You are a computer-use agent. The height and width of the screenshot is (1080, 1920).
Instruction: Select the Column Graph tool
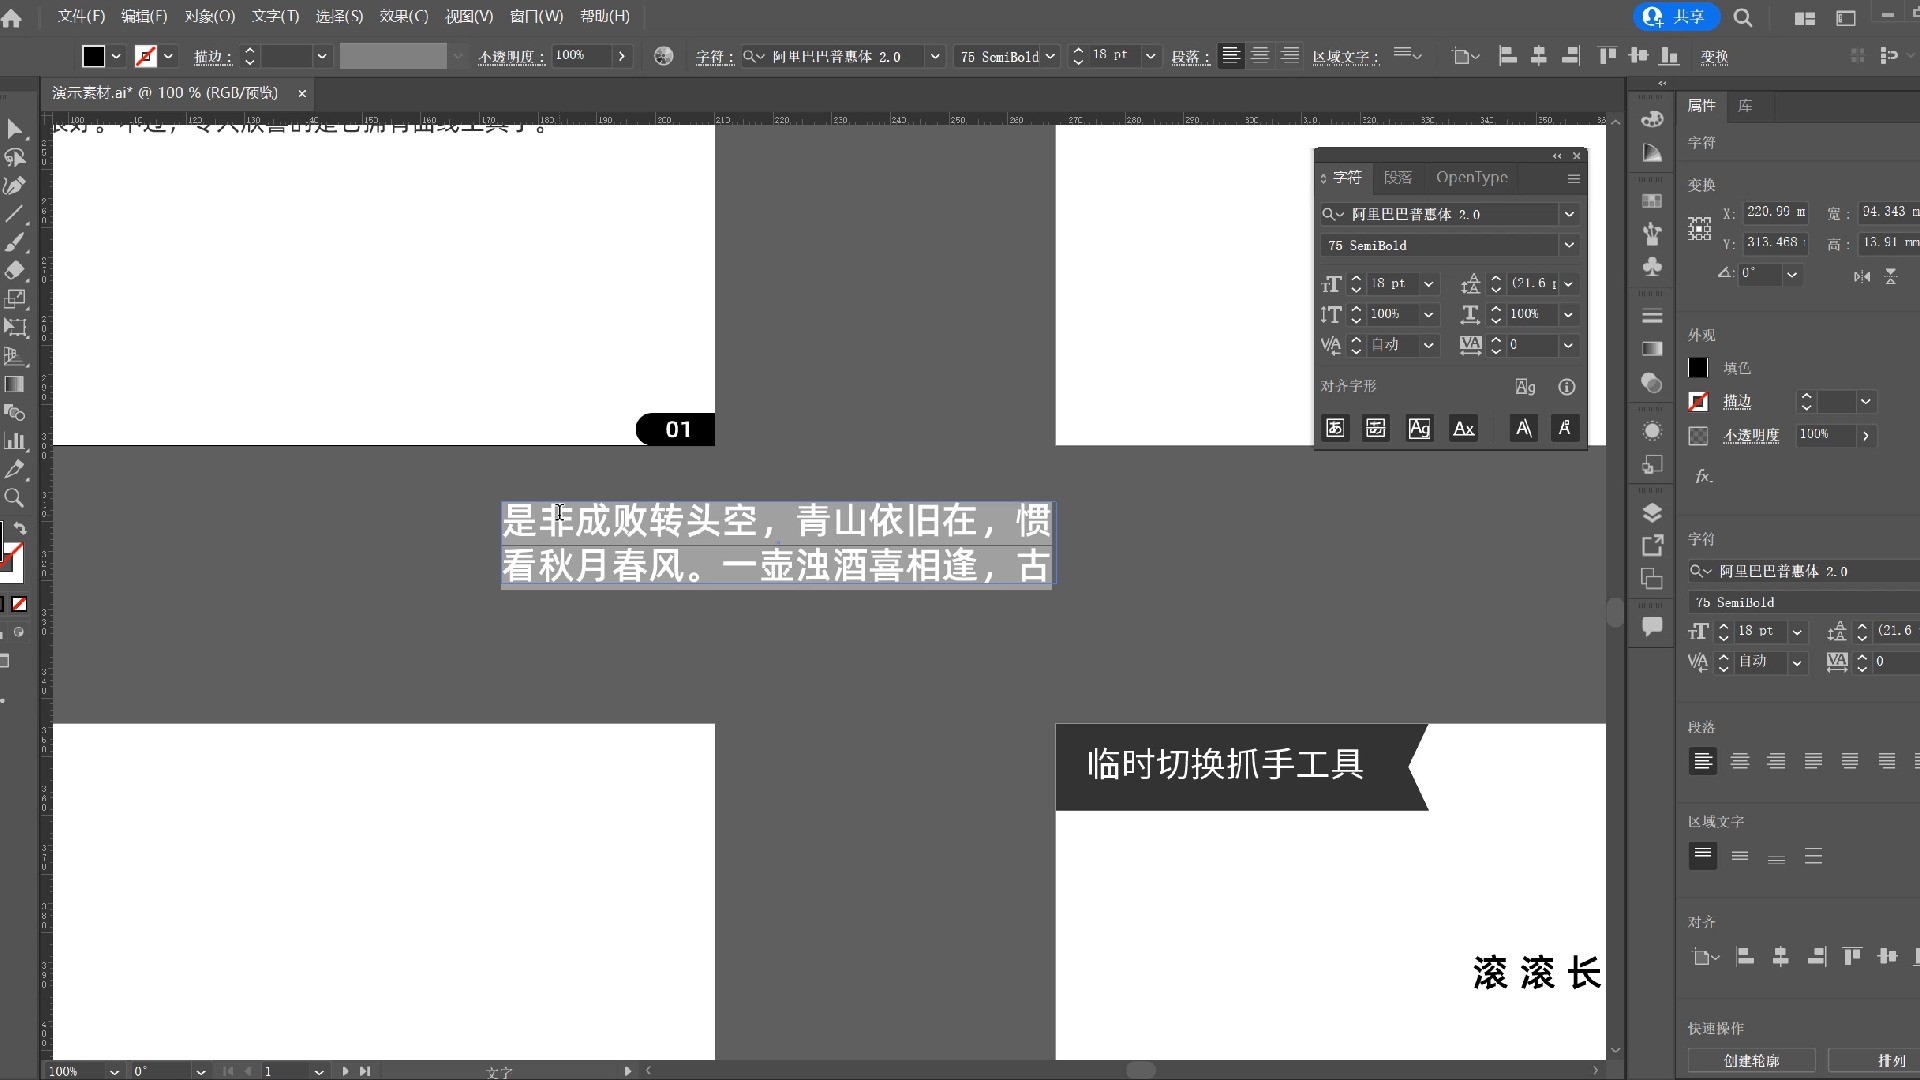16,441
